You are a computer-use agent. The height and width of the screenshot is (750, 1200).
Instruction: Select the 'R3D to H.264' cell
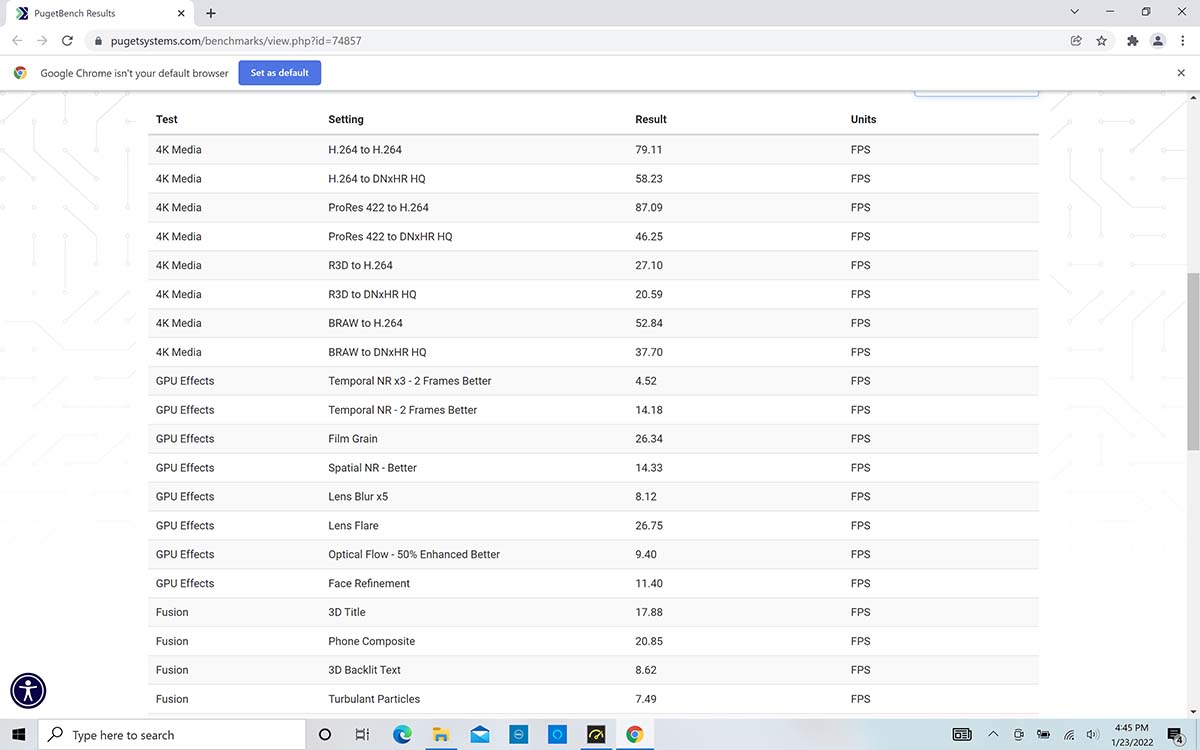[360, 266]
